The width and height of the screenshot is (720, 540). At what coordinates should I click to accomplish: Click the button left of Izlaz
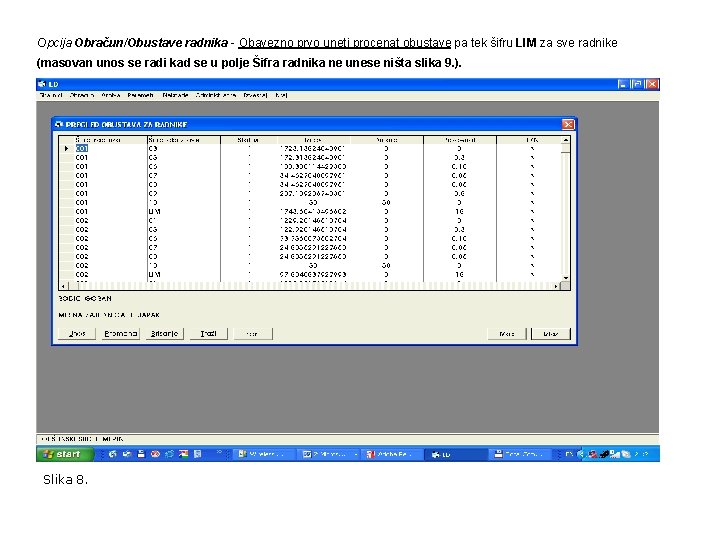pyautogui.click(x=506, y=333)
